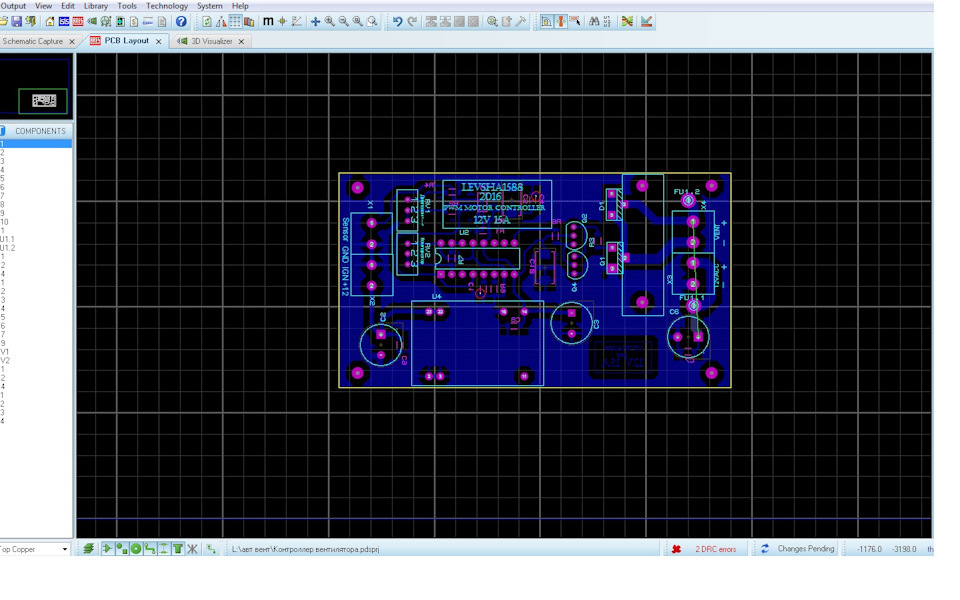Open the View menu
This screenshot has width=960, height=600.
(43, 6)
